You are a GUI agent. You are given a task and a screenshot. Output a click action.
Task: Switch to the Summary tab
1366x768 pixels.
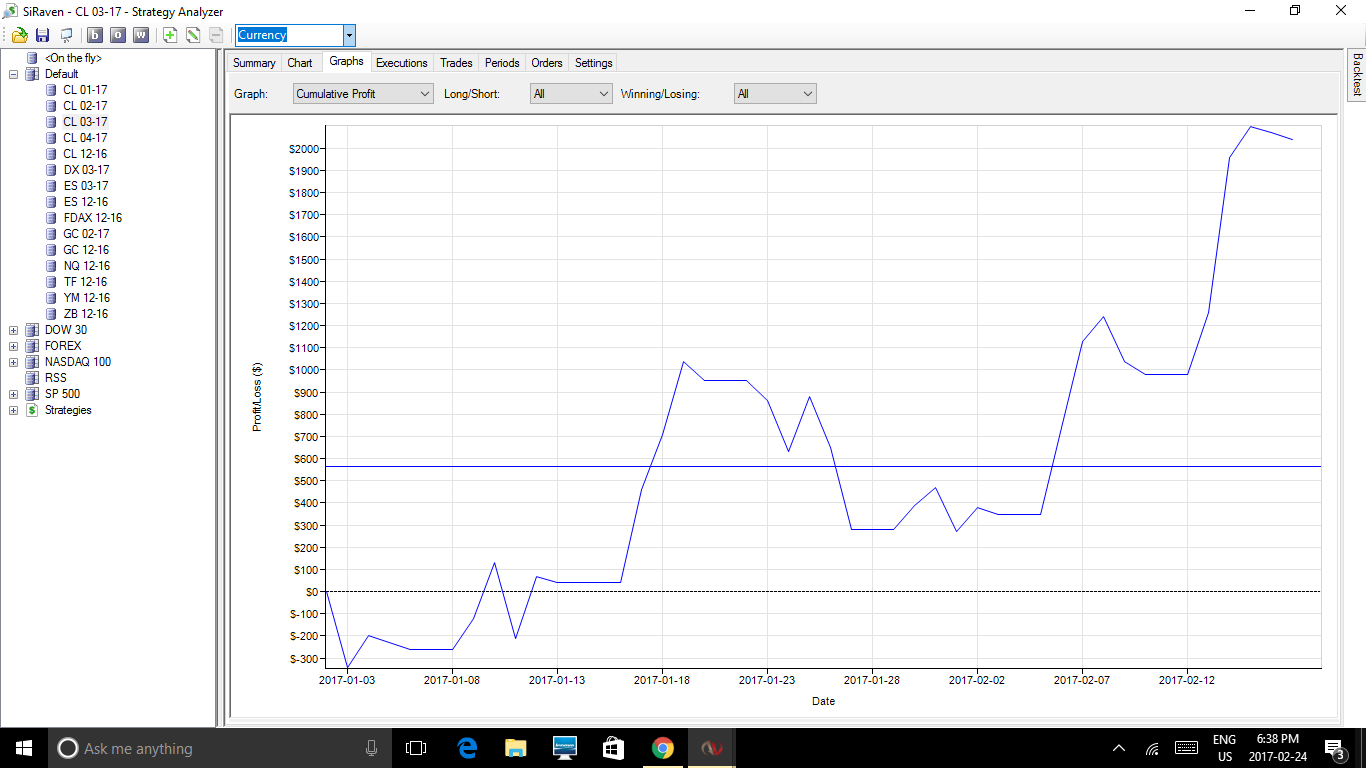click(254, 63)
